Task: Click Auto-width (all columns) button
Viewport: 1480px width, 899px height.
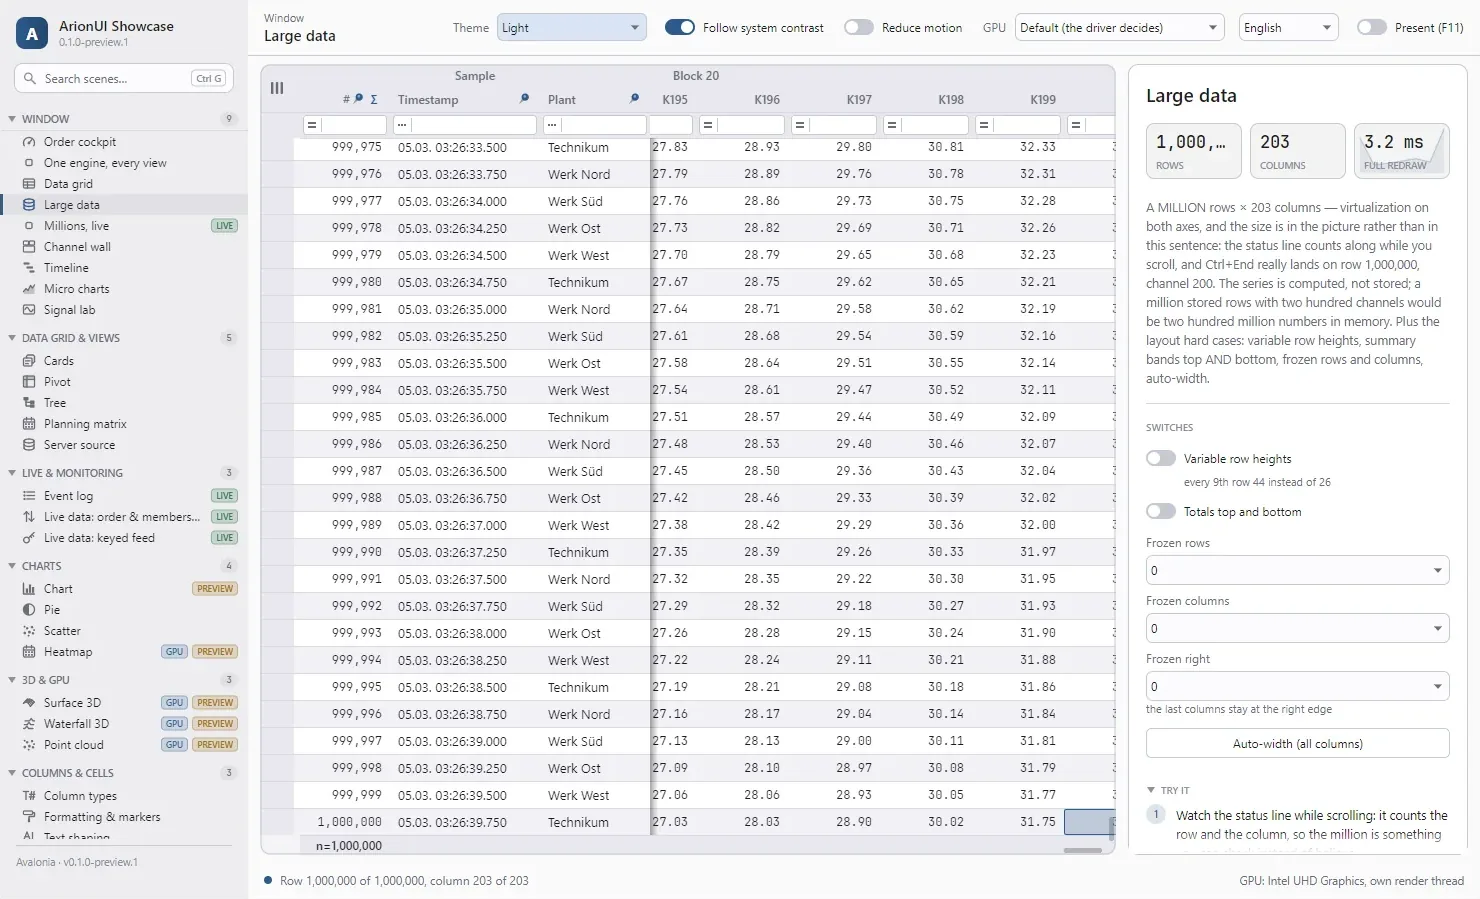Action: click(x=1298, y=743)
